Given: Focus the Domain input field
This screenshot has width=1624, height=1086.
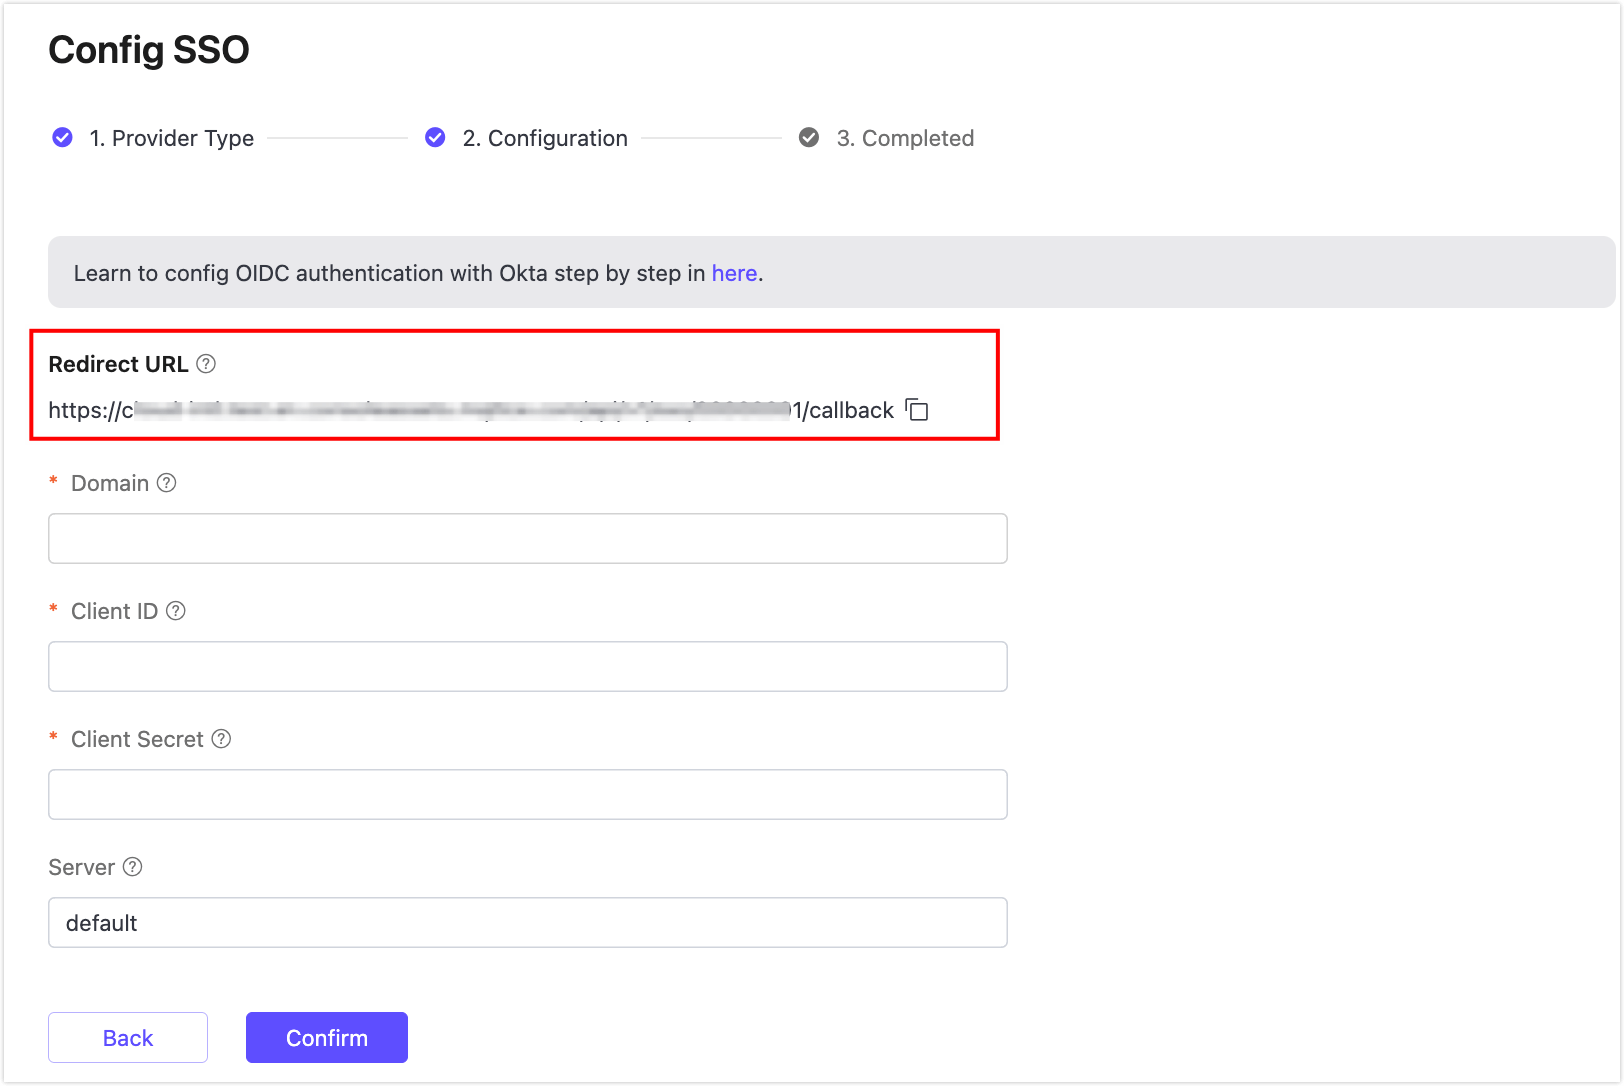Looking at the screenshot, I should point(527,539).
